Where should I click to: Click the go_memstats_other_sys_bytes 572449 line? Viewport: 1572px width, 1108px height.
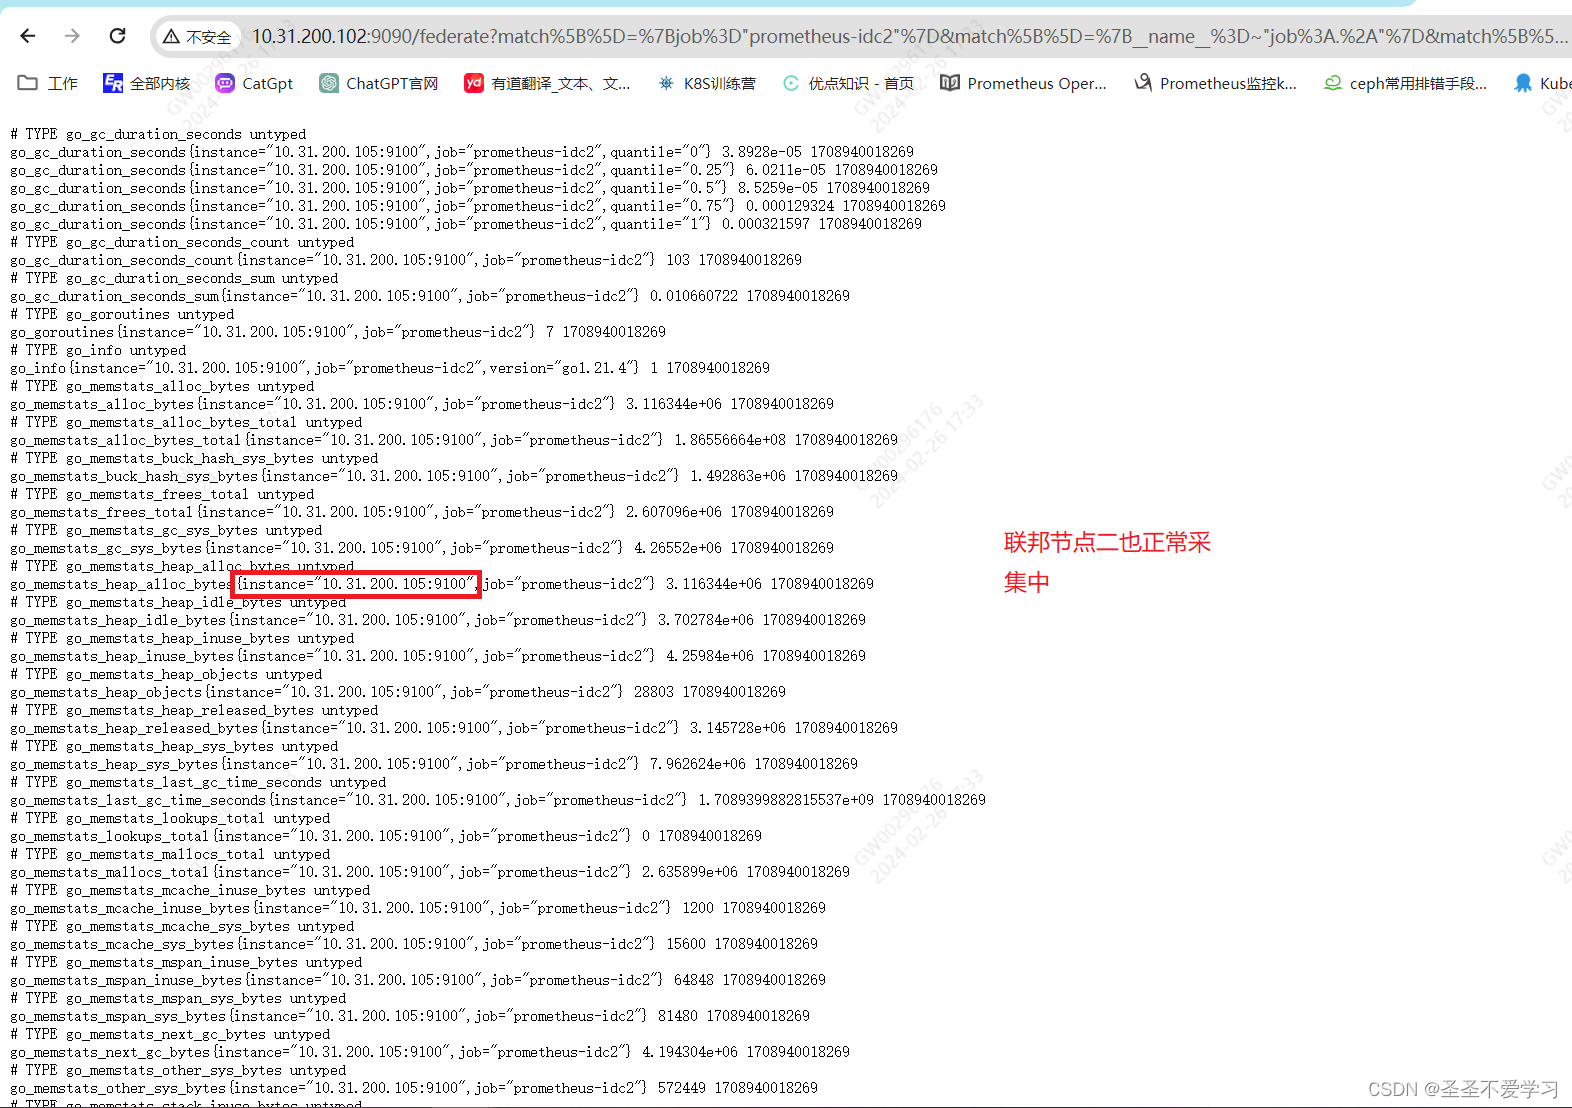(414, 1088)
